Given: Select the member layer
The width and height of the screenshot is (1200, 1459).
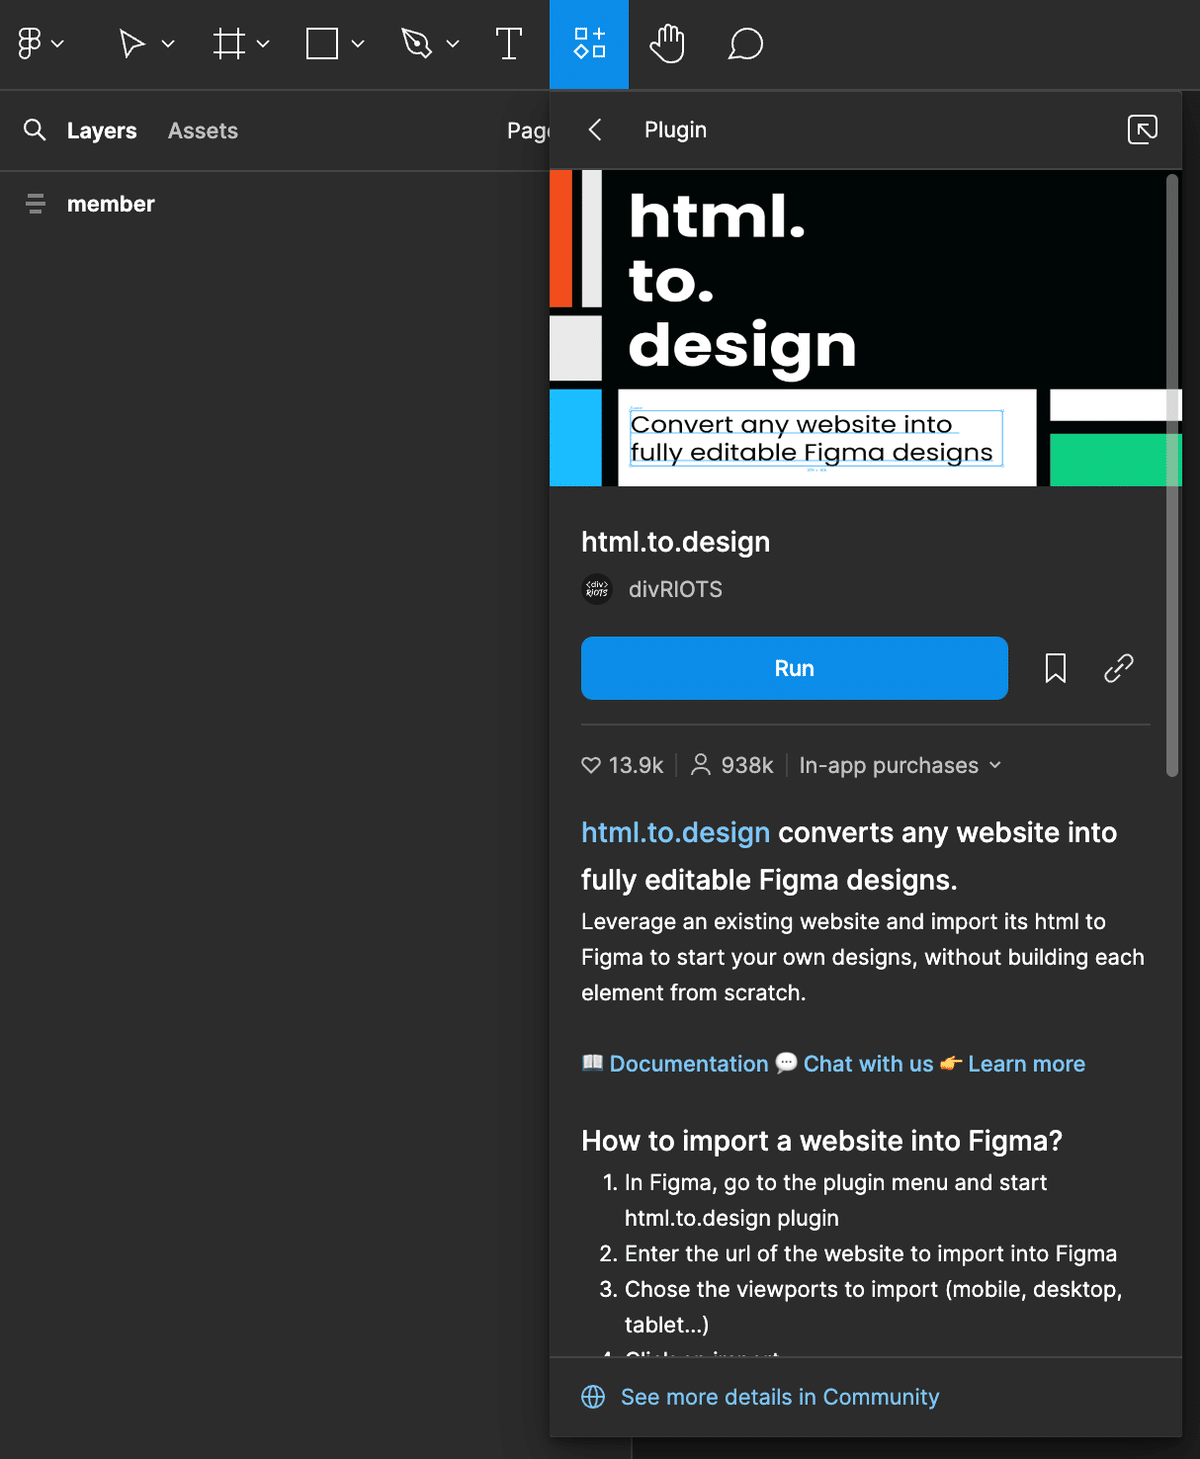Looking at the screenshot, I should pyautogui.click(x=111, y=204).
